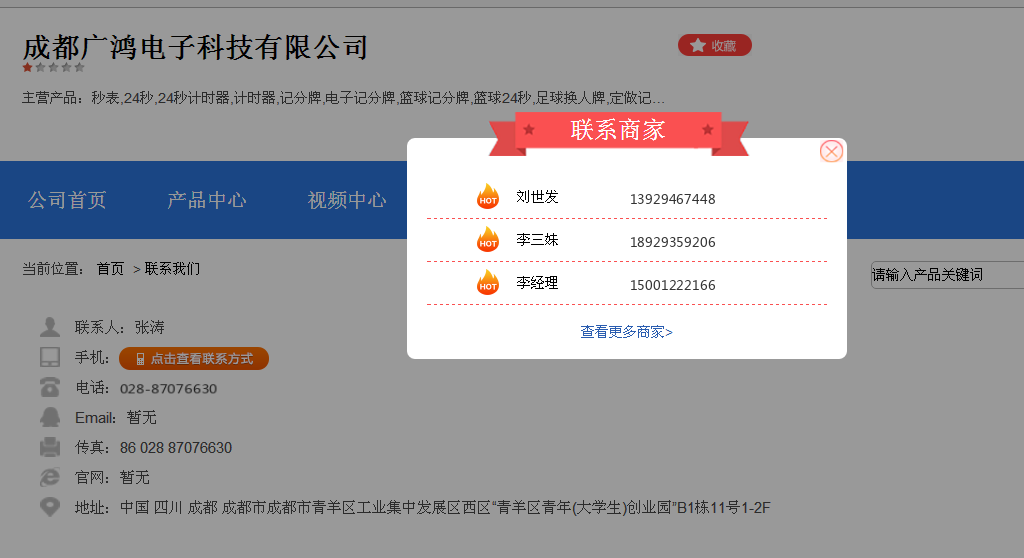The height and width of the screenshot is (558, 1024).
Task: Click the HOT flame icon beside 李经理
Action: pos(488,282)
